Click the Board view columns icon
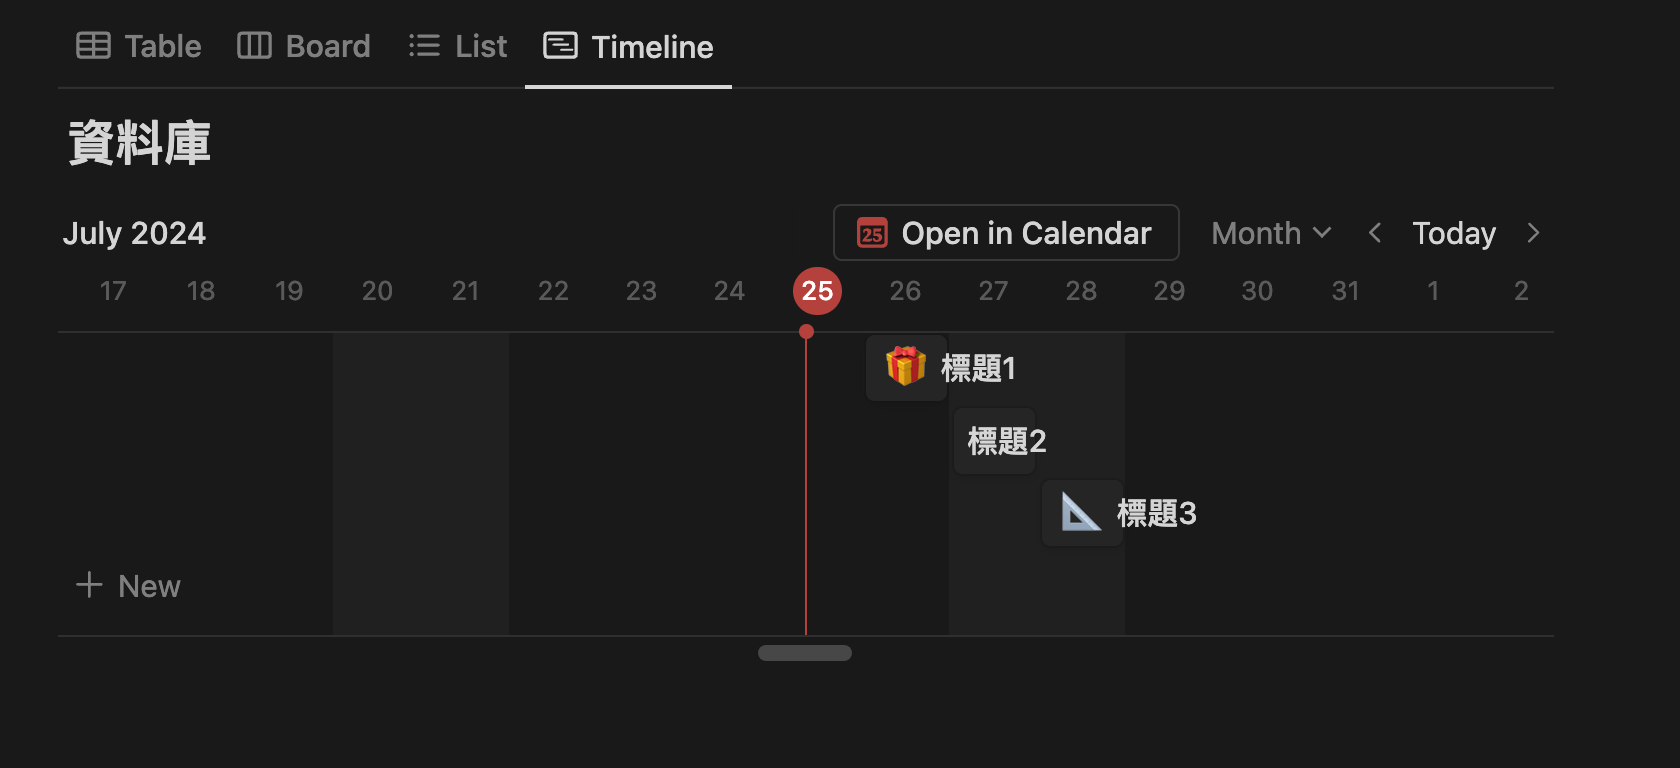Image resolution: width=1680 pixels, height=768 pixels. (x=254, y=46)
